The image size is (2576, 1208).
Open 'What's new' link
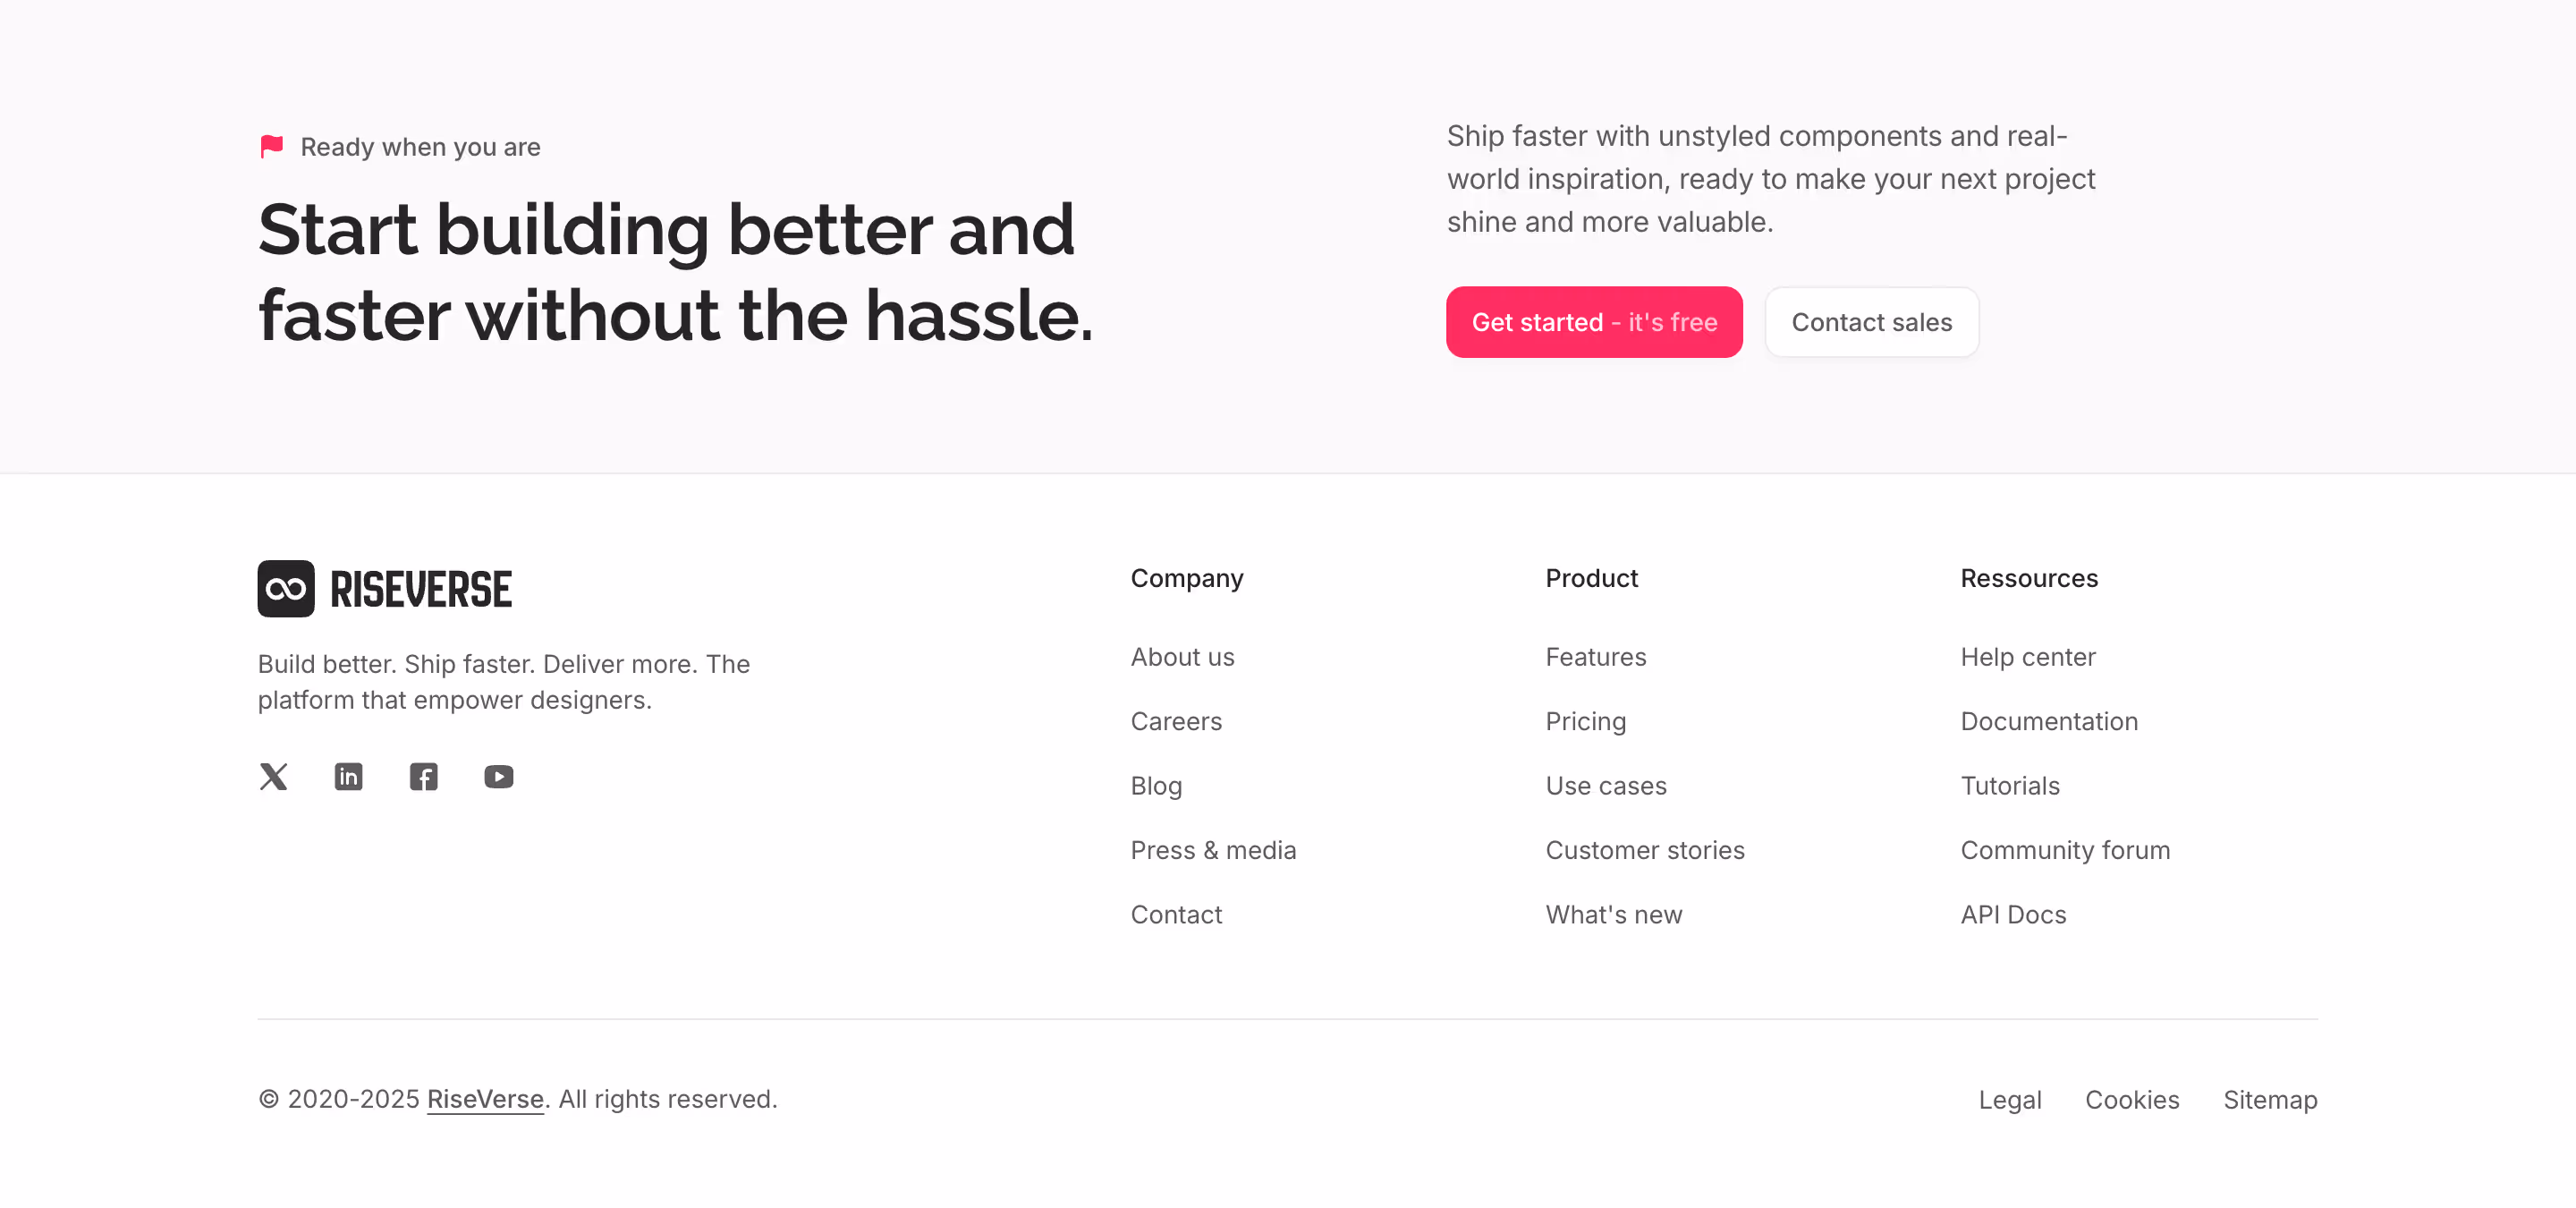(x=1613, y=913)
